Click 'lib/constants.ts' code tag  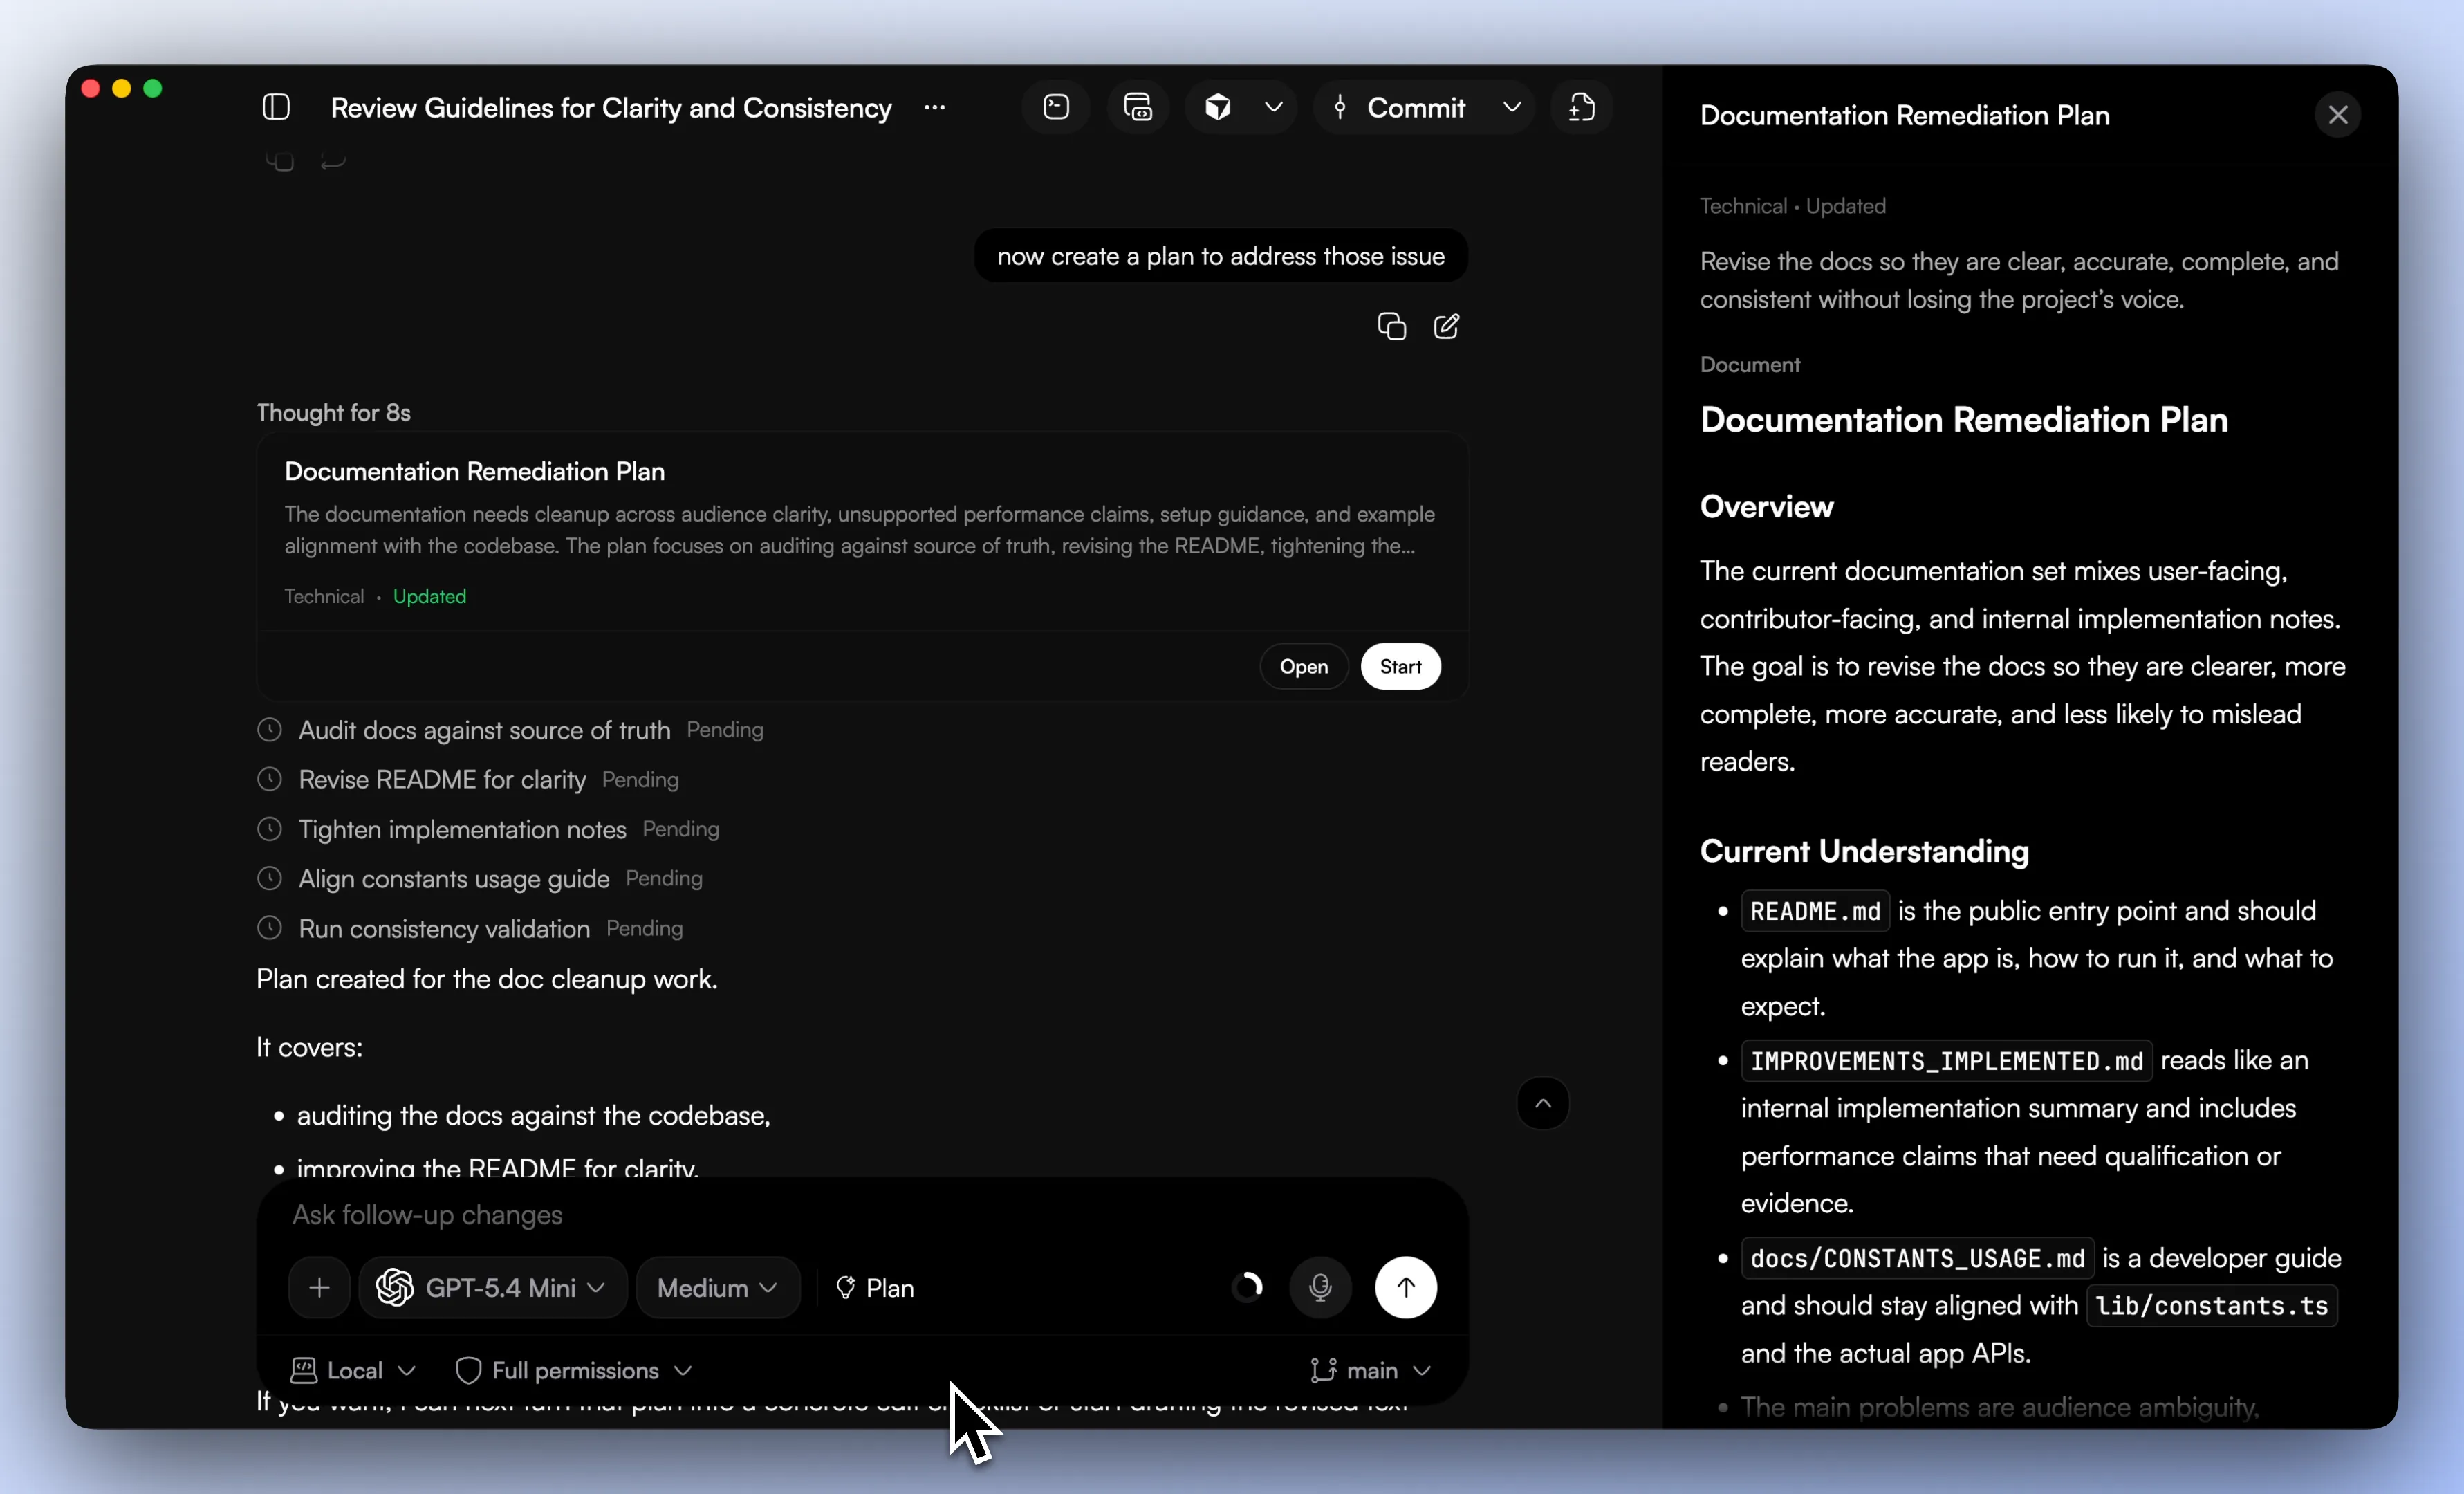pyautogui.click(x=2211, y=1305)
